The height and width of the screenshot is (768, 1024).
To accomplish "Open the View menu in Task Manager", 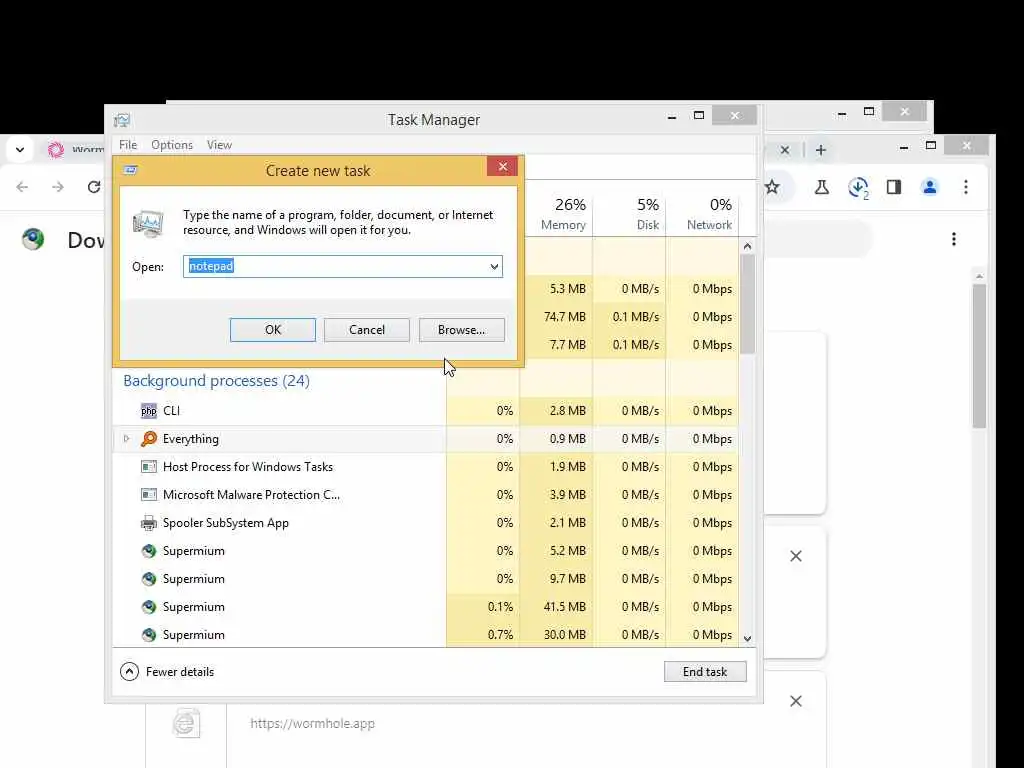I will point(219,145).
